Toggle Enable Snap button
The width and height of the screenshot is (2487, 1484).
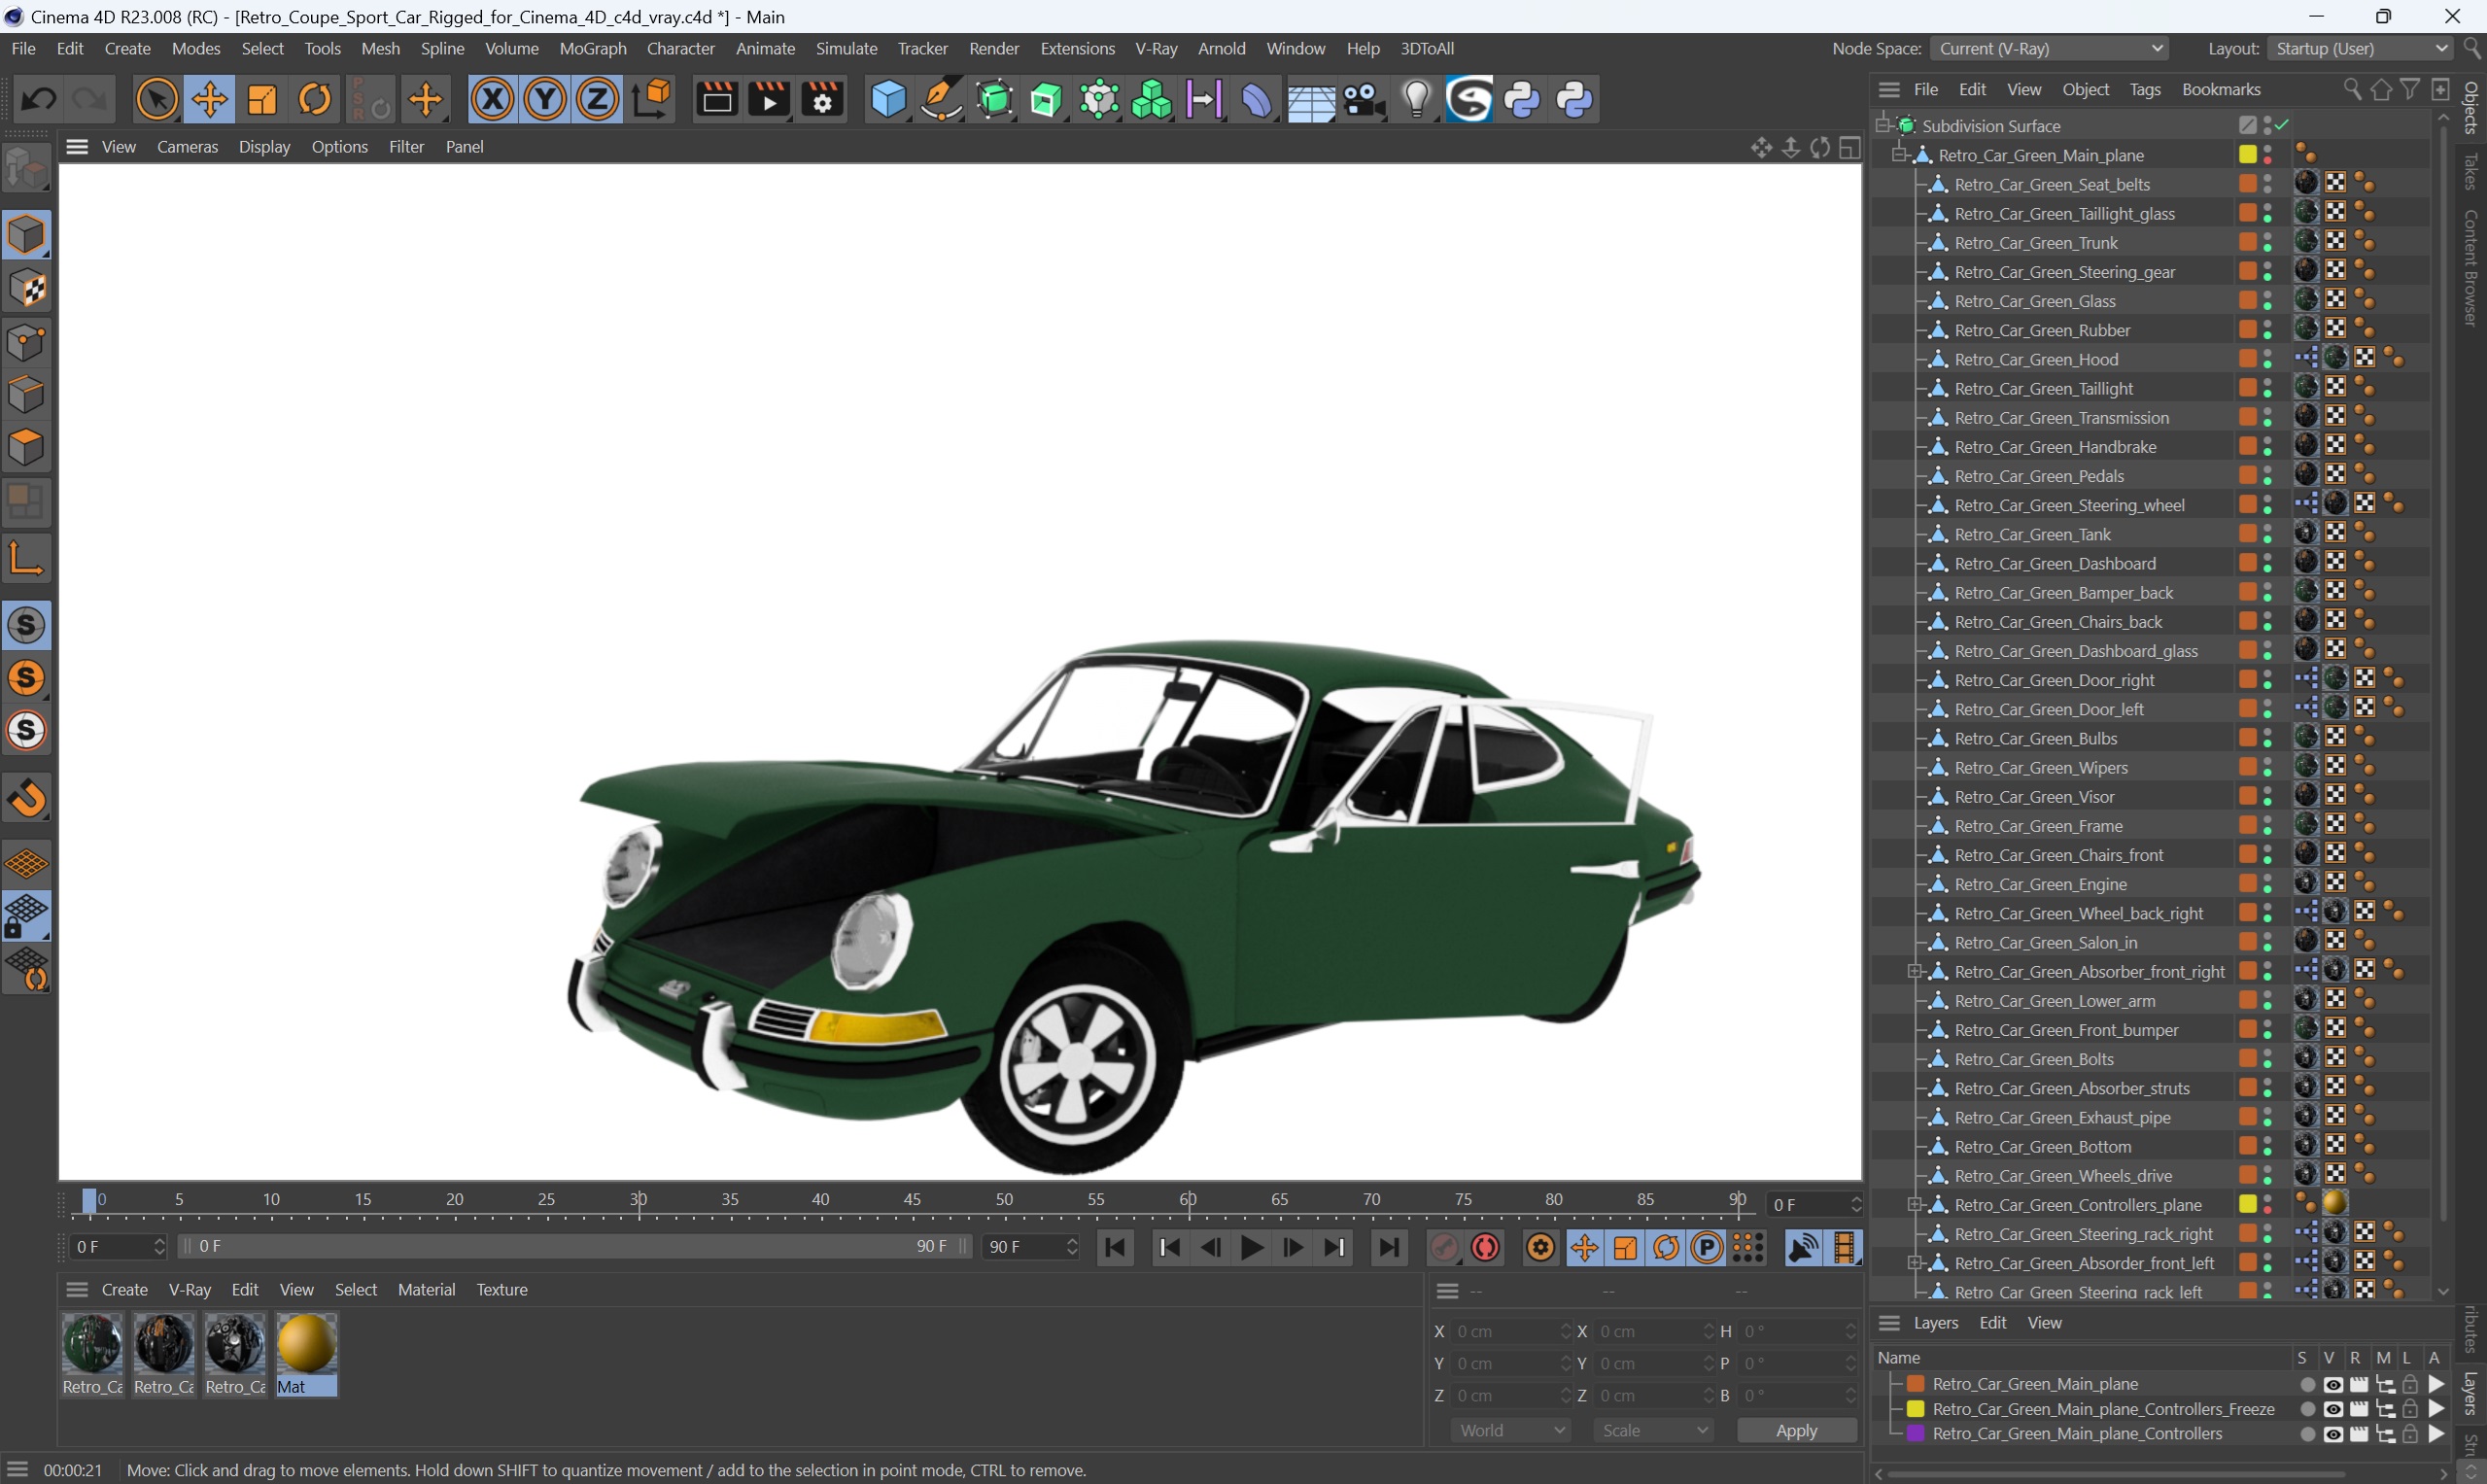[27, 799]
